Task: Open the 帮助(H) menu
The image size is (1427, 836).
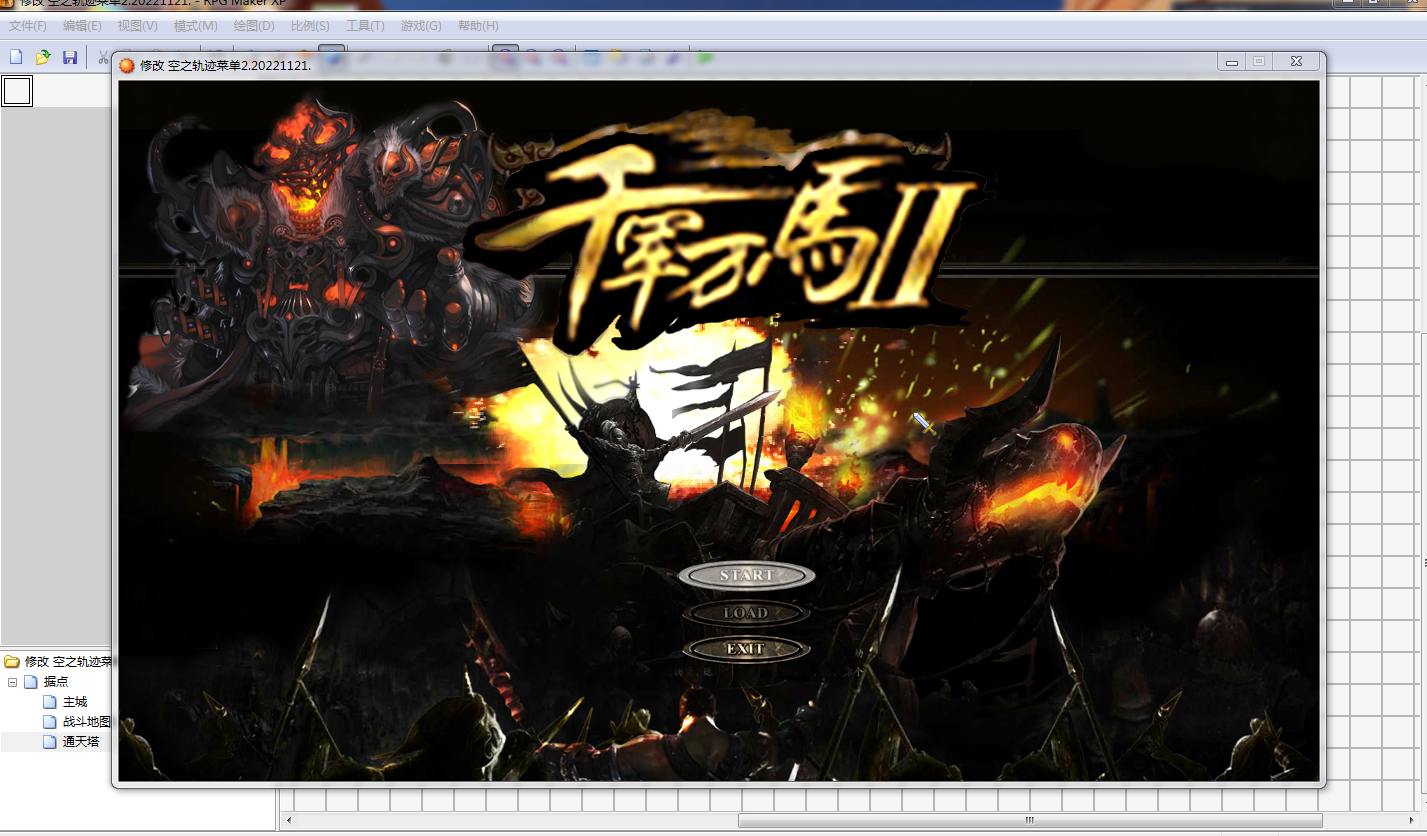Action: tap(478, 26)
